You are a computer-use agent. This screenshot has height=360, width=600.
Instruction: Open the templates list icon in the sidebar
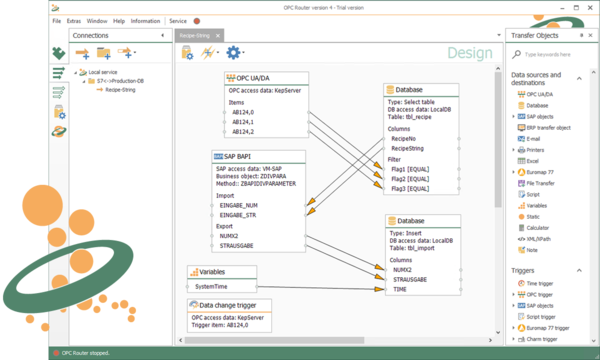click(59, 93)
